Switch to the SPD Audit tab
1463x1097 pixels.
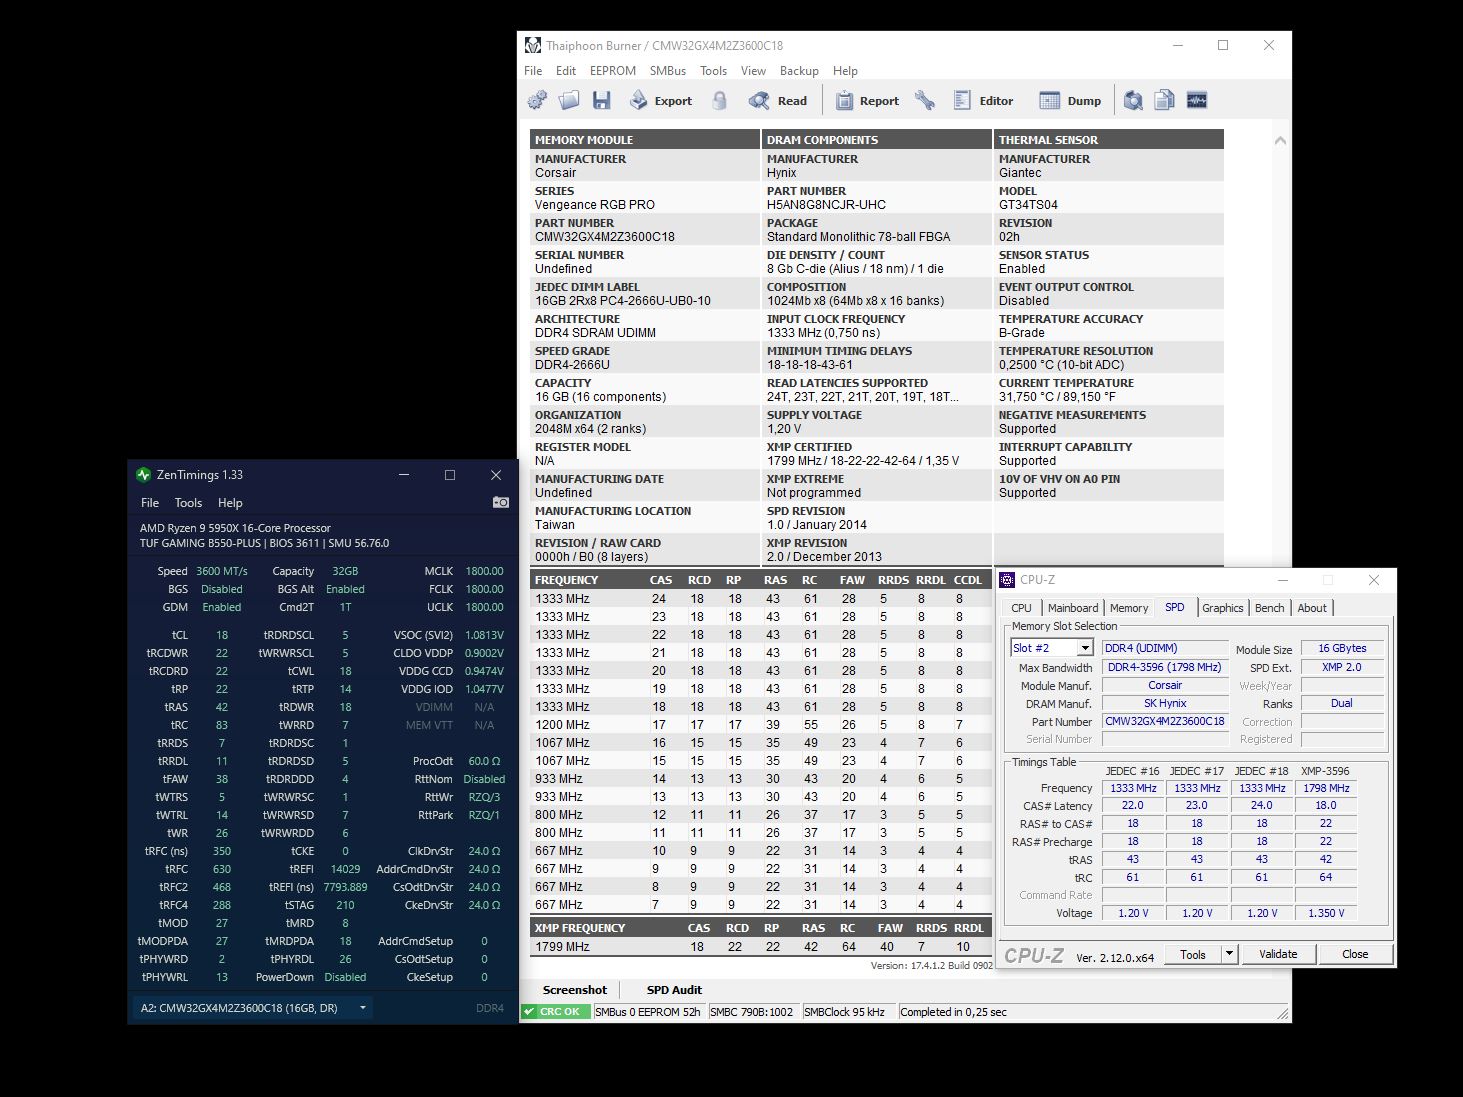(x=674, y=990)
